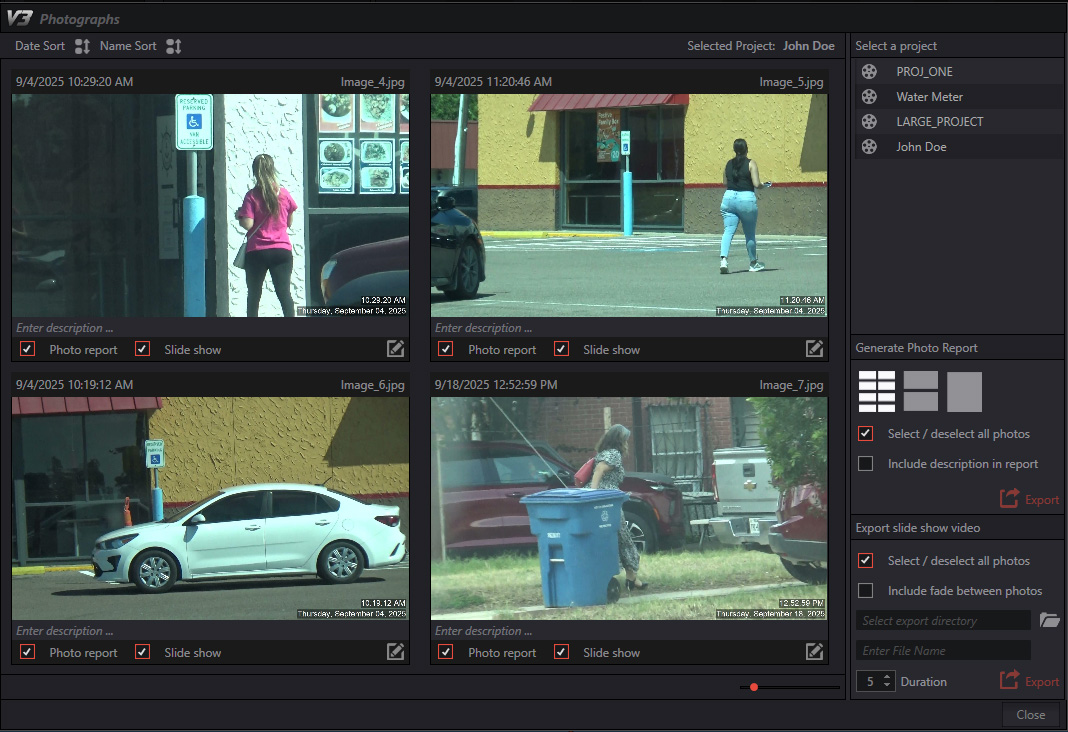Increase the Duration stepper value
The width and height of the screenshot is (1068, 732).
tap(887, 677)
